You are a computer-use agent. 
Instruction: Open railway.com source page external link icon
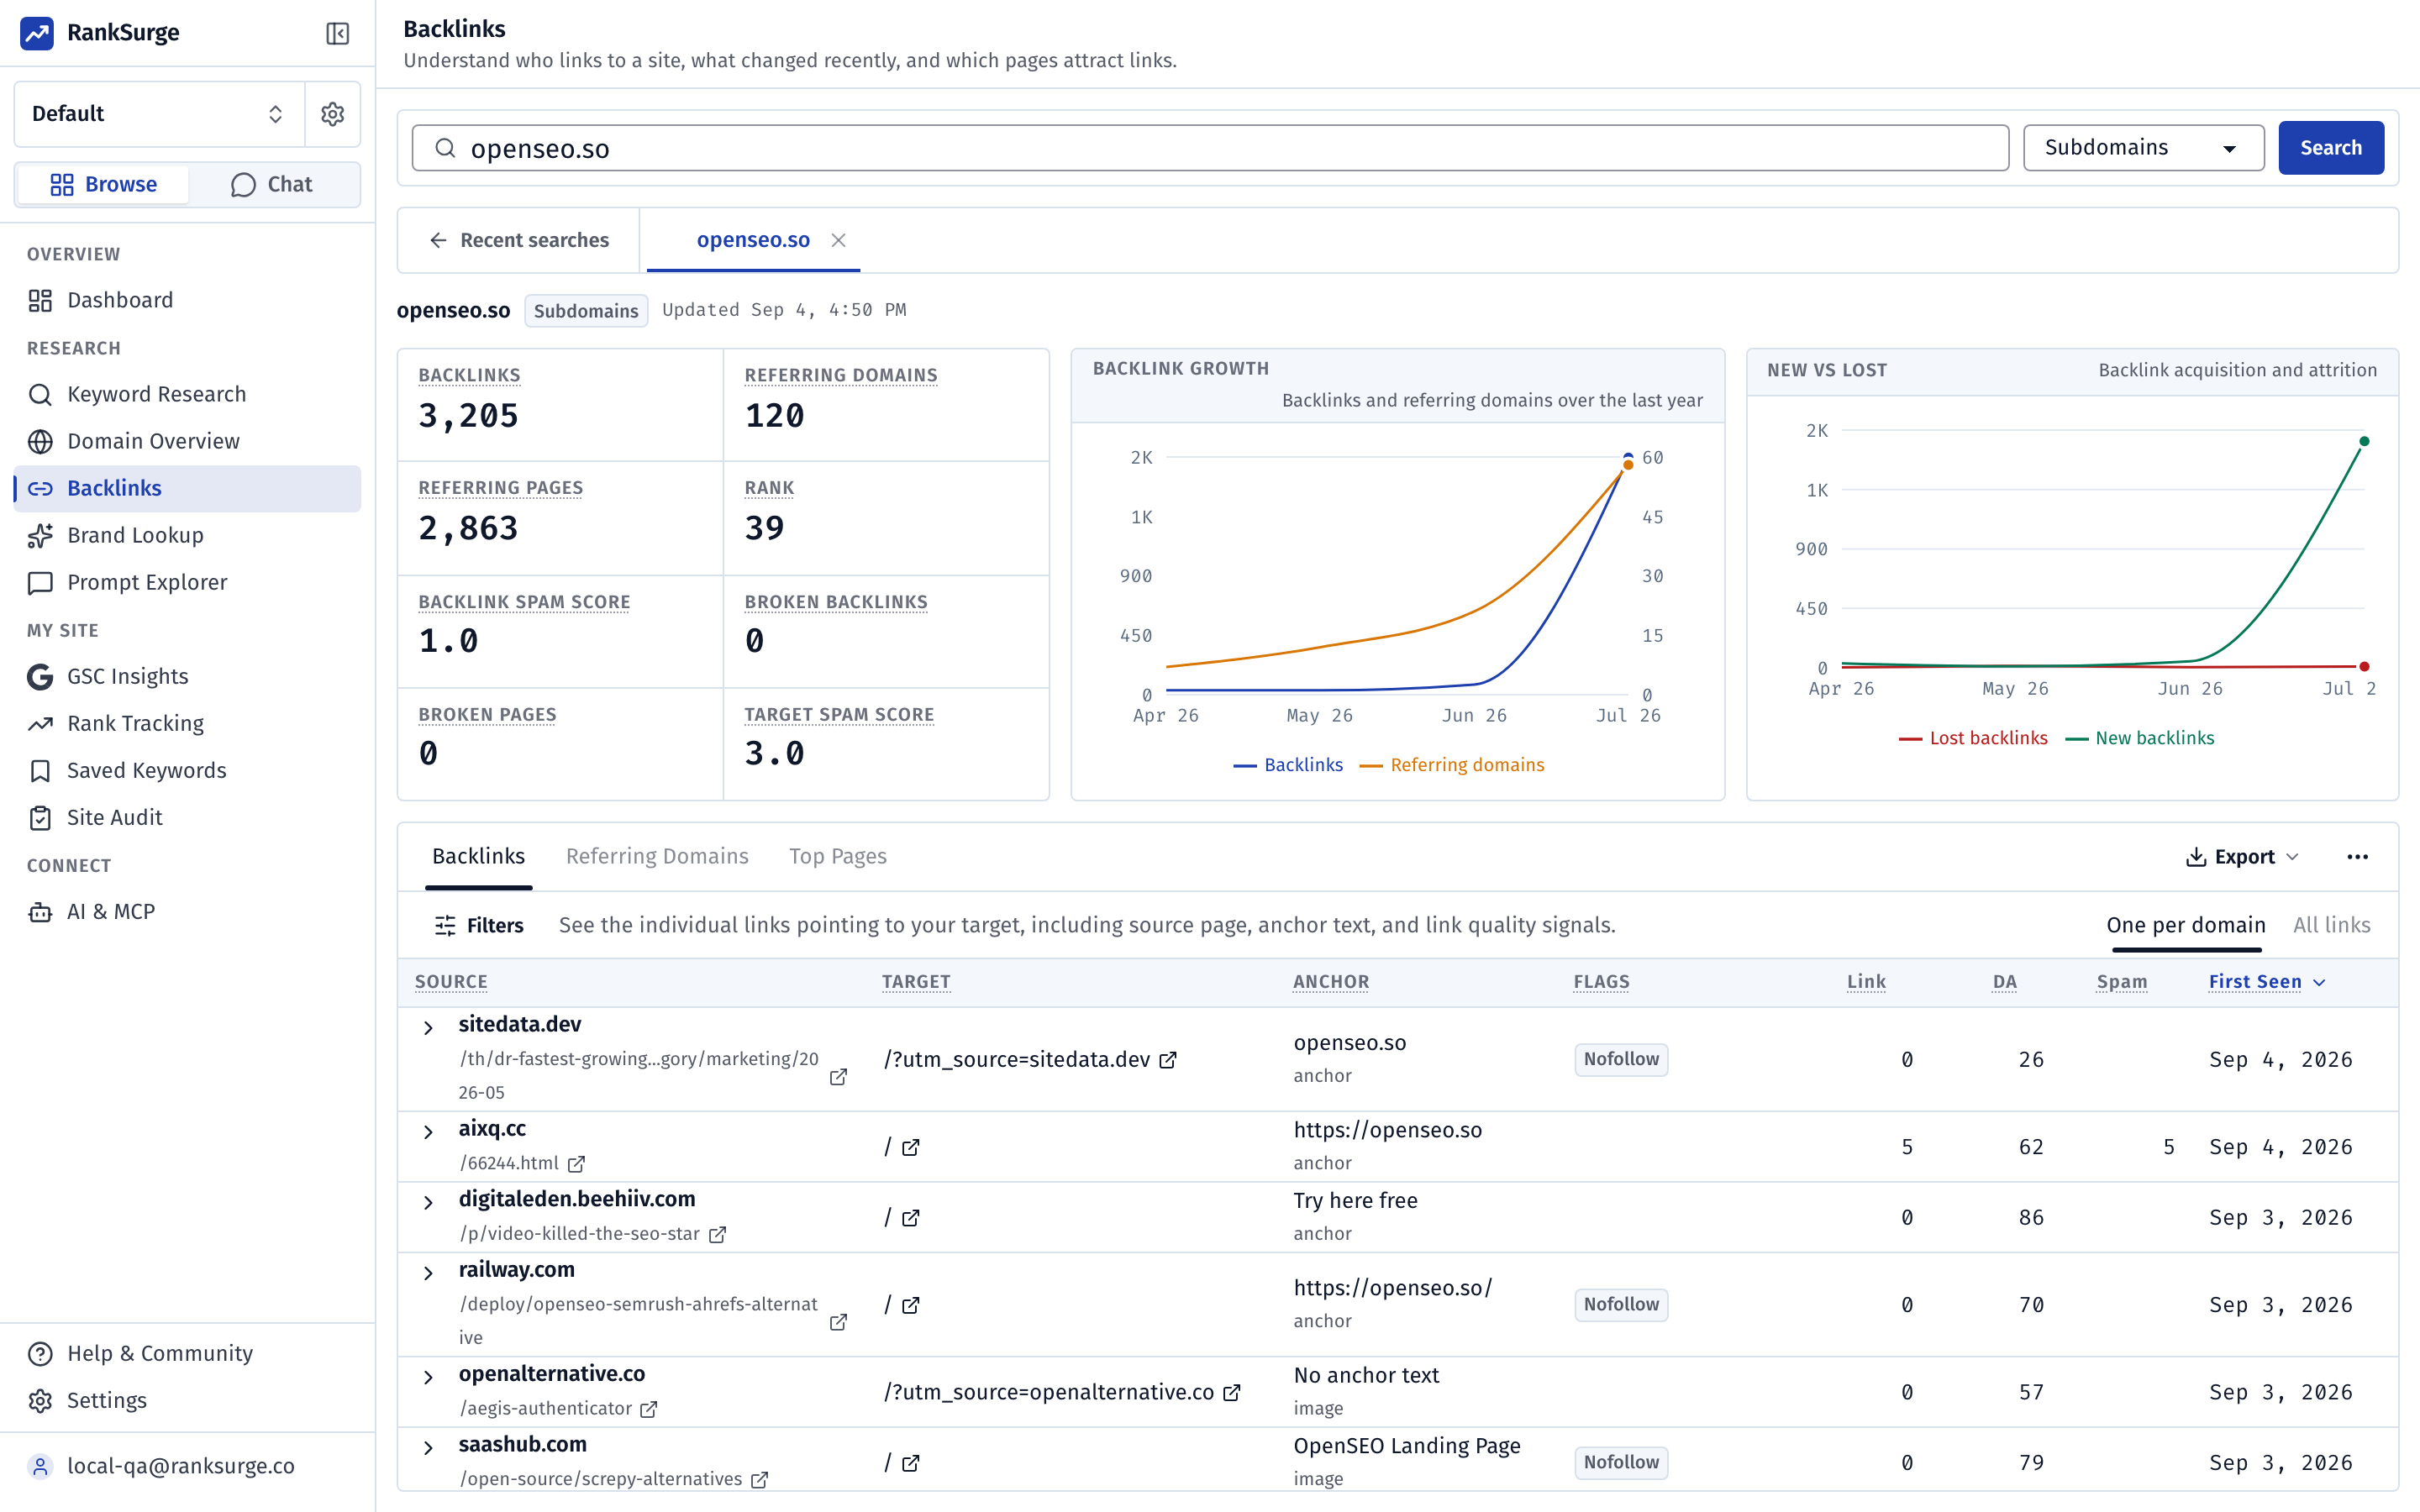(839, 1322)
